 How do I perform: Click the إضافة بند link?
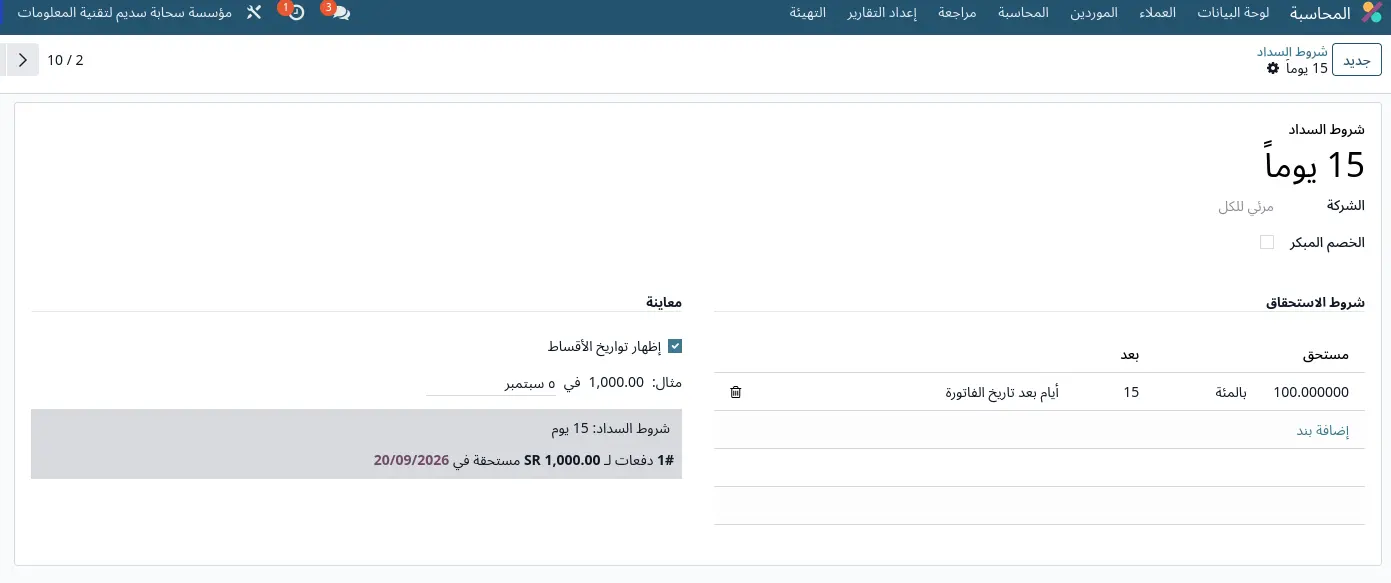pos(1323,430)
